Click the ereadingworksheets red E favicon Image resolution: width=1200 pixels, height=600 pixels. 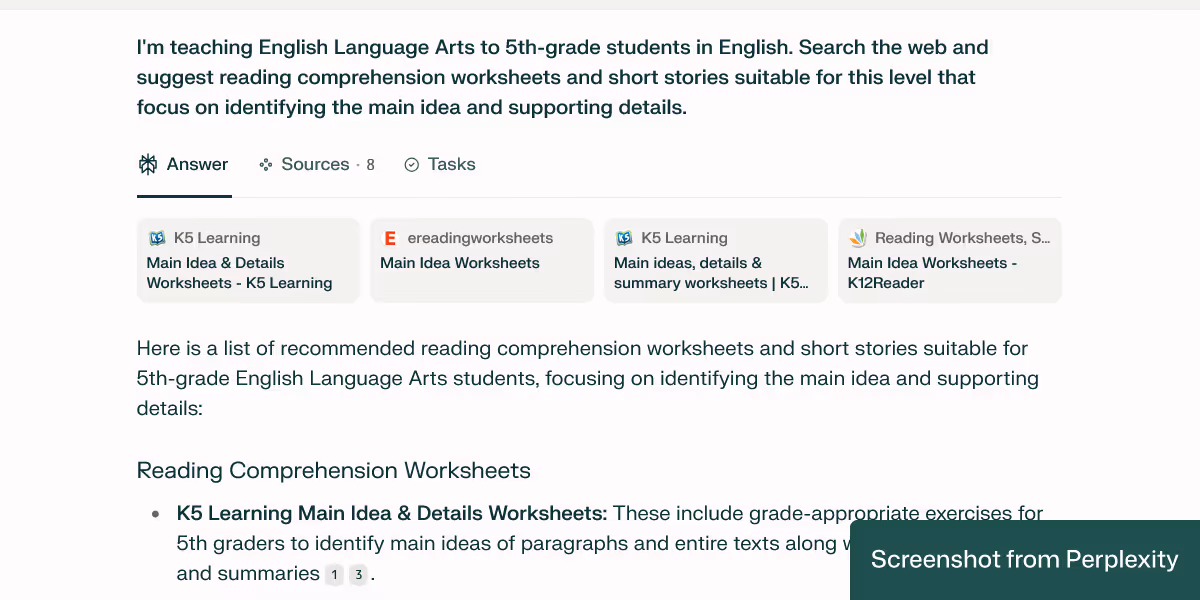[x=390, y=238]
